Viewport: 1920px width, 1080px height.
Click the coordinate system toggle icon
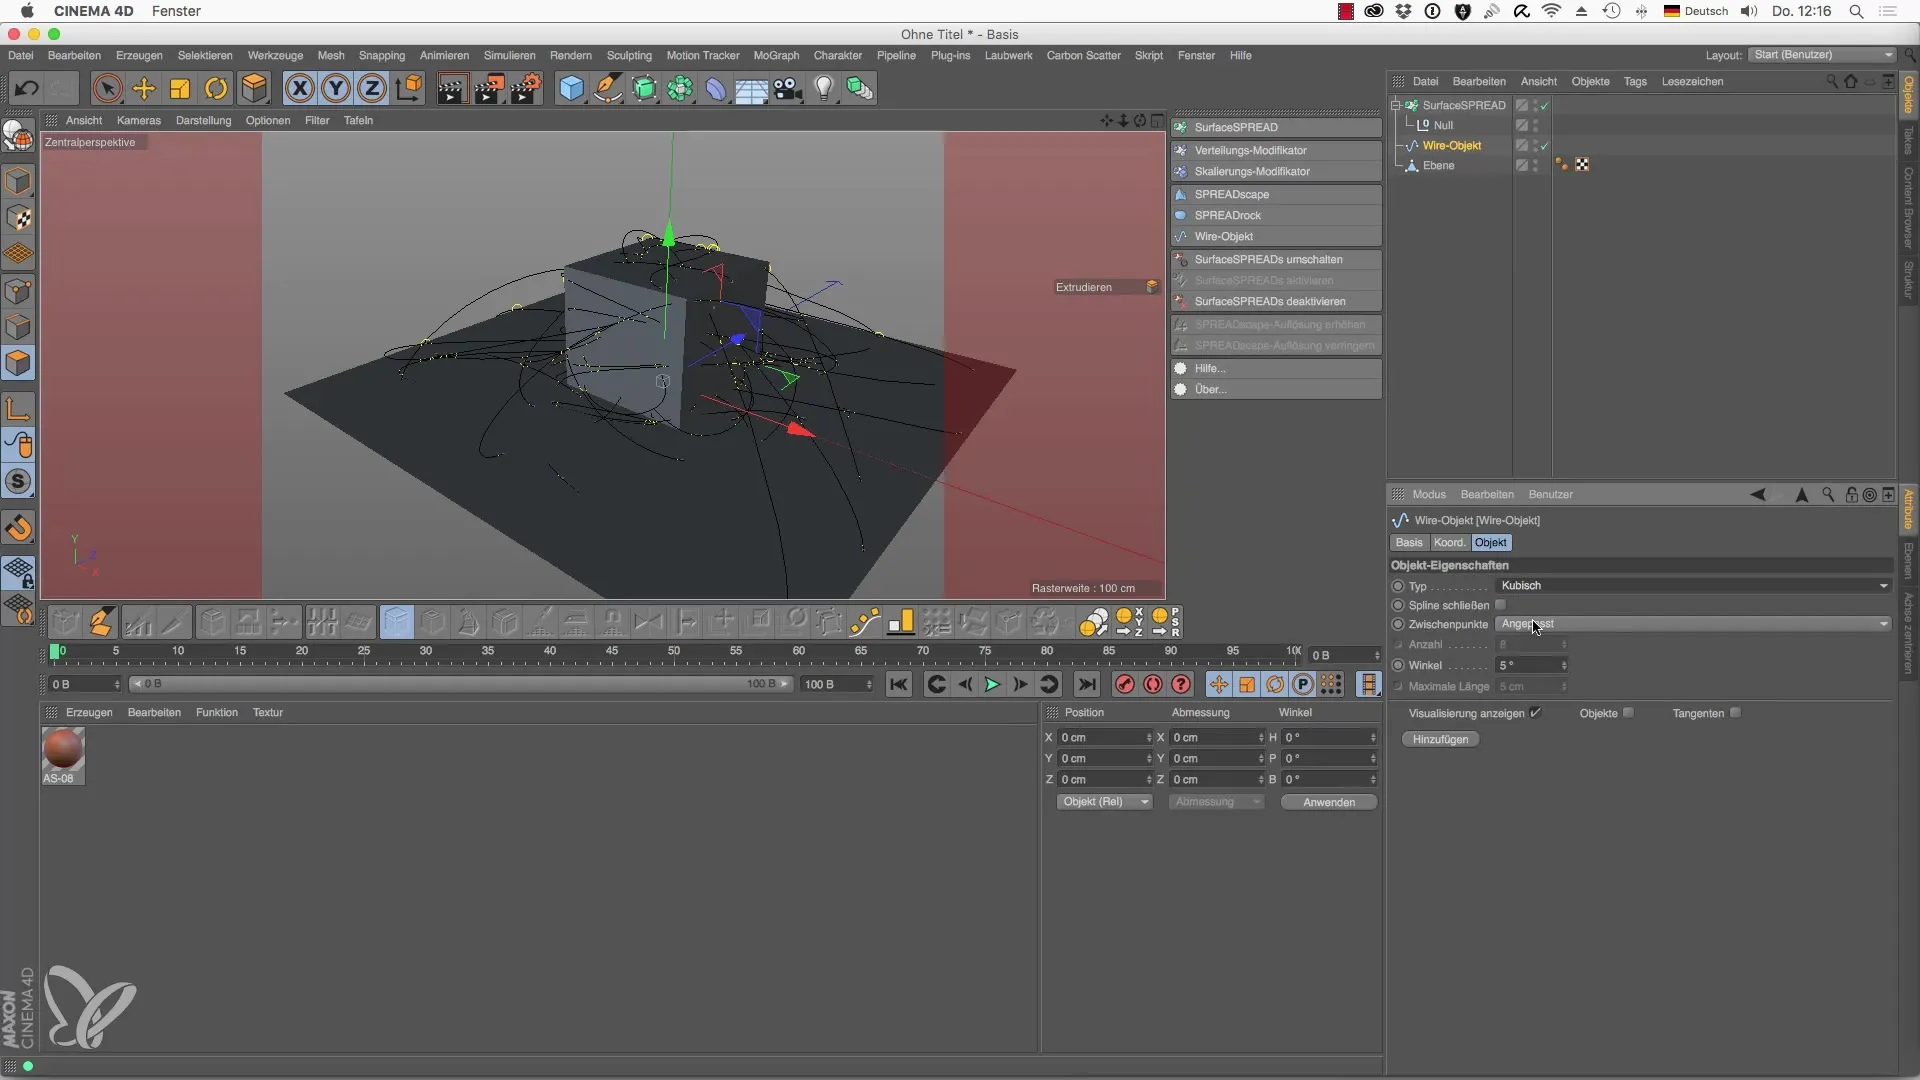[x=408, y=88]
